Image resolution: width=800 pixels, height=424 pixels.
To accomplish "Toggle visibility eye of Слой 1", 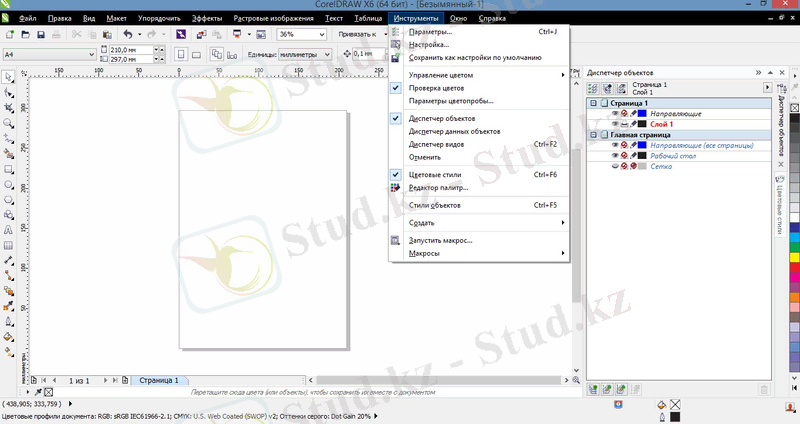I will (x=615, y=124).
